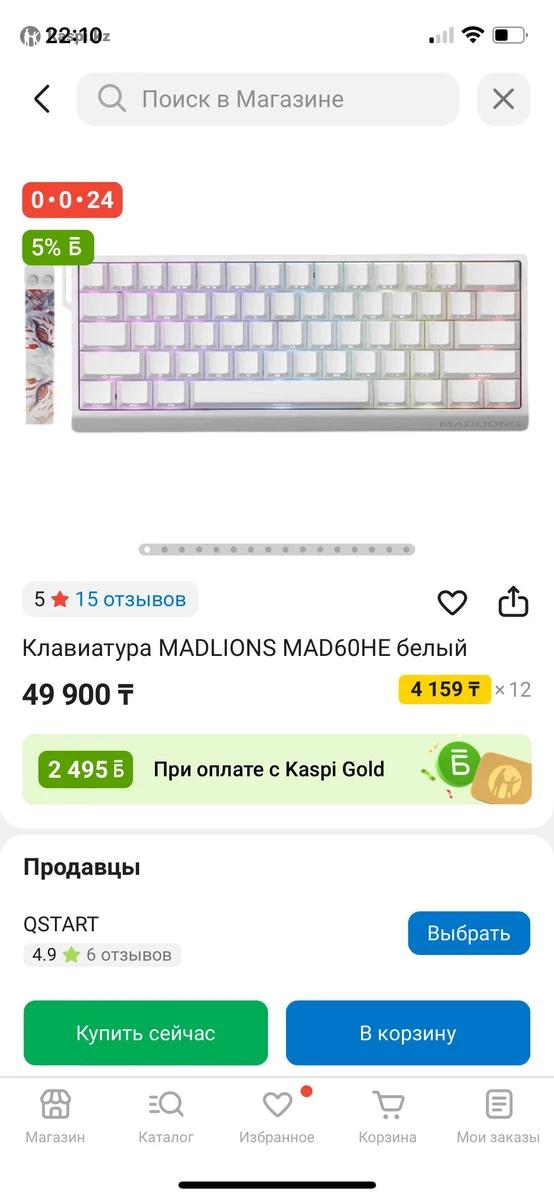The width and height of the screenshot is (554, 1200).
Task: Tap the Поиск в Магазине search field
Action: tap(268, 99)
